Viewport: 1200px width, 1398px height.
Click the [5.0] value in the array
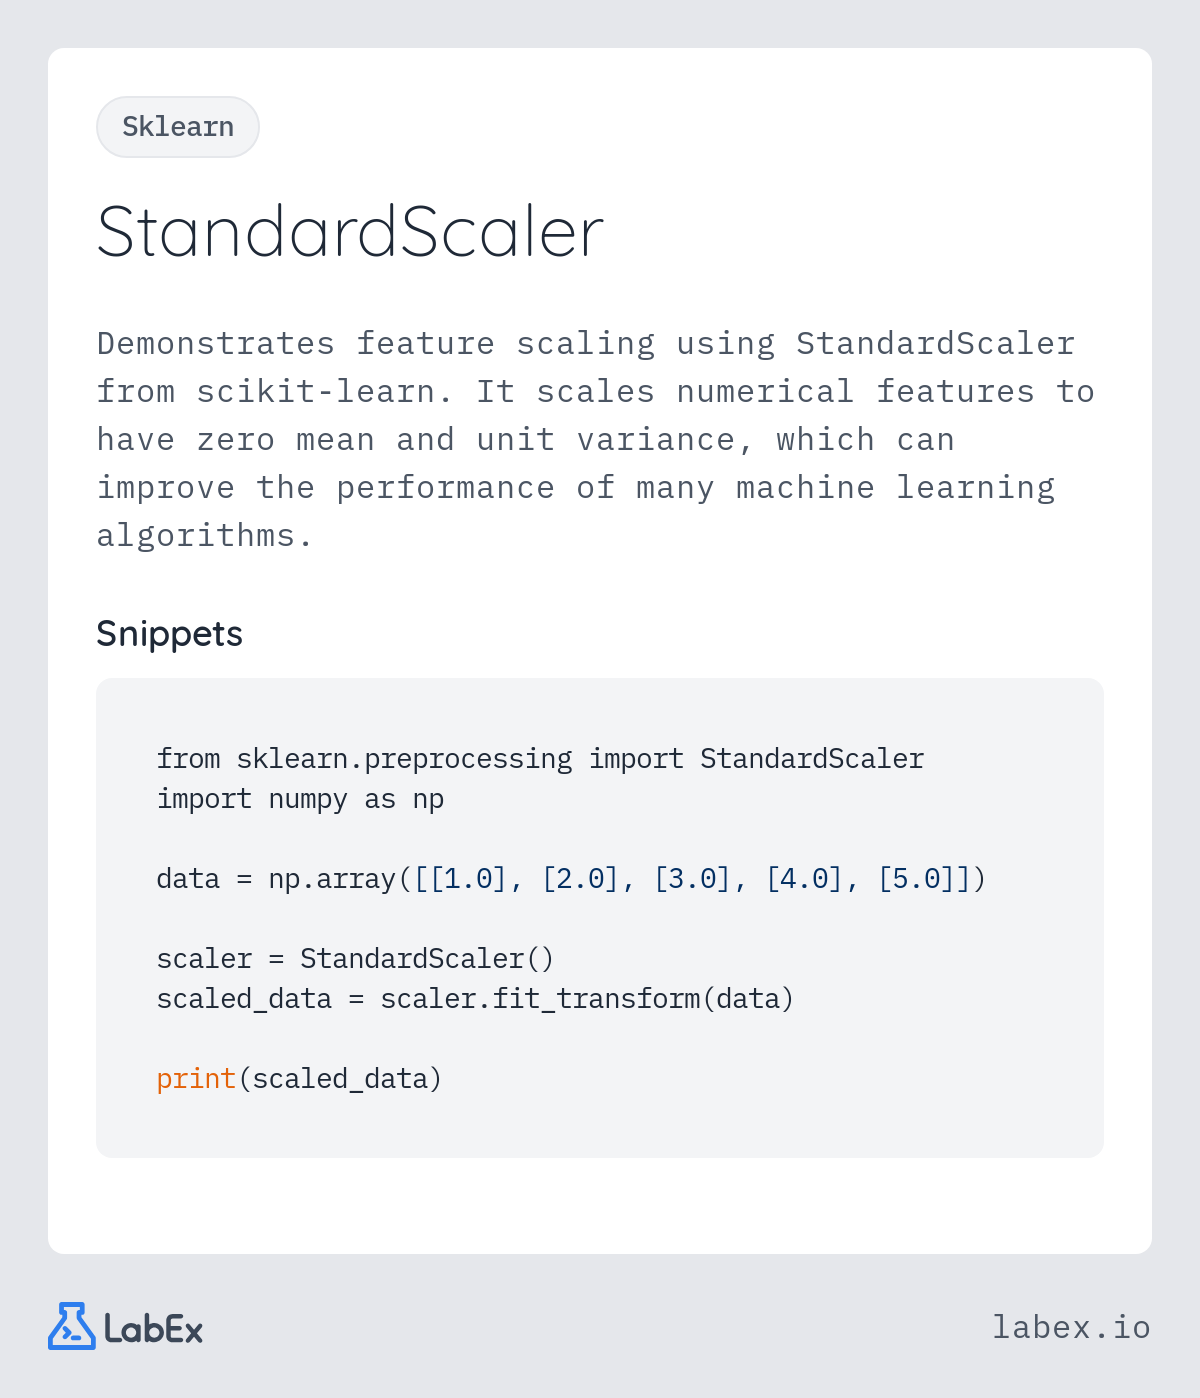pos(916,879)
